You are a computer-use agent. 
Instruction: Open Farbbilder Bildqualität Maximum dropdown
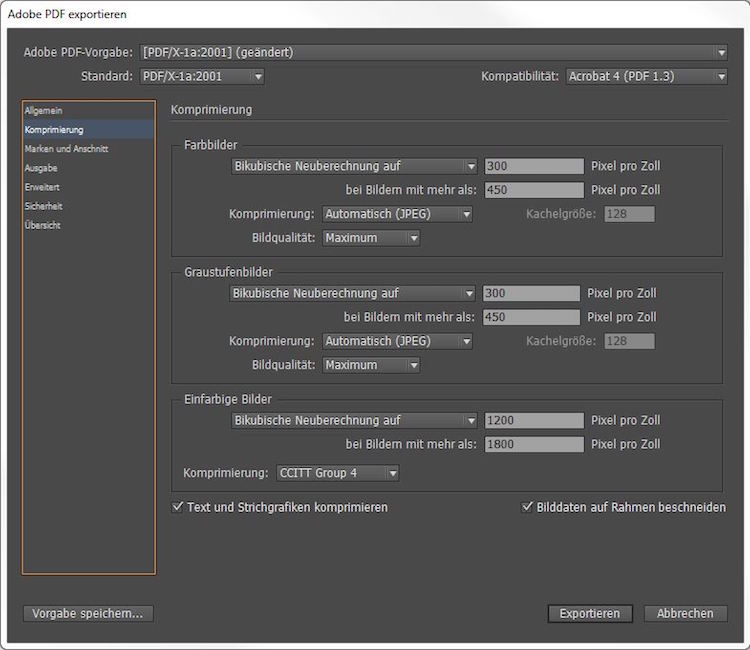tap(371, 238)
